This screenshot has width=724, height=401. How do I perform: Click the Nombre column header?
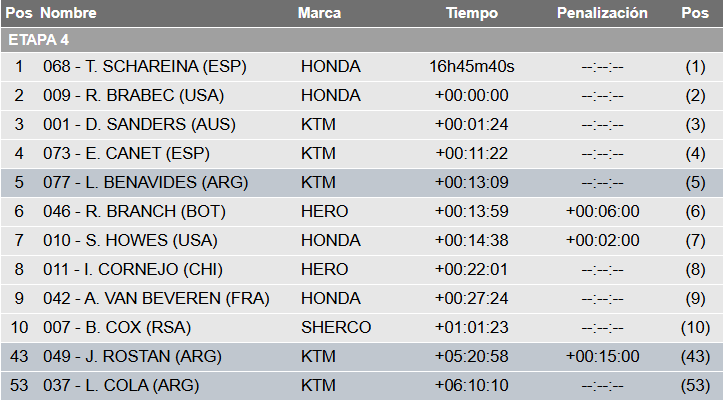tap(69, 13)
